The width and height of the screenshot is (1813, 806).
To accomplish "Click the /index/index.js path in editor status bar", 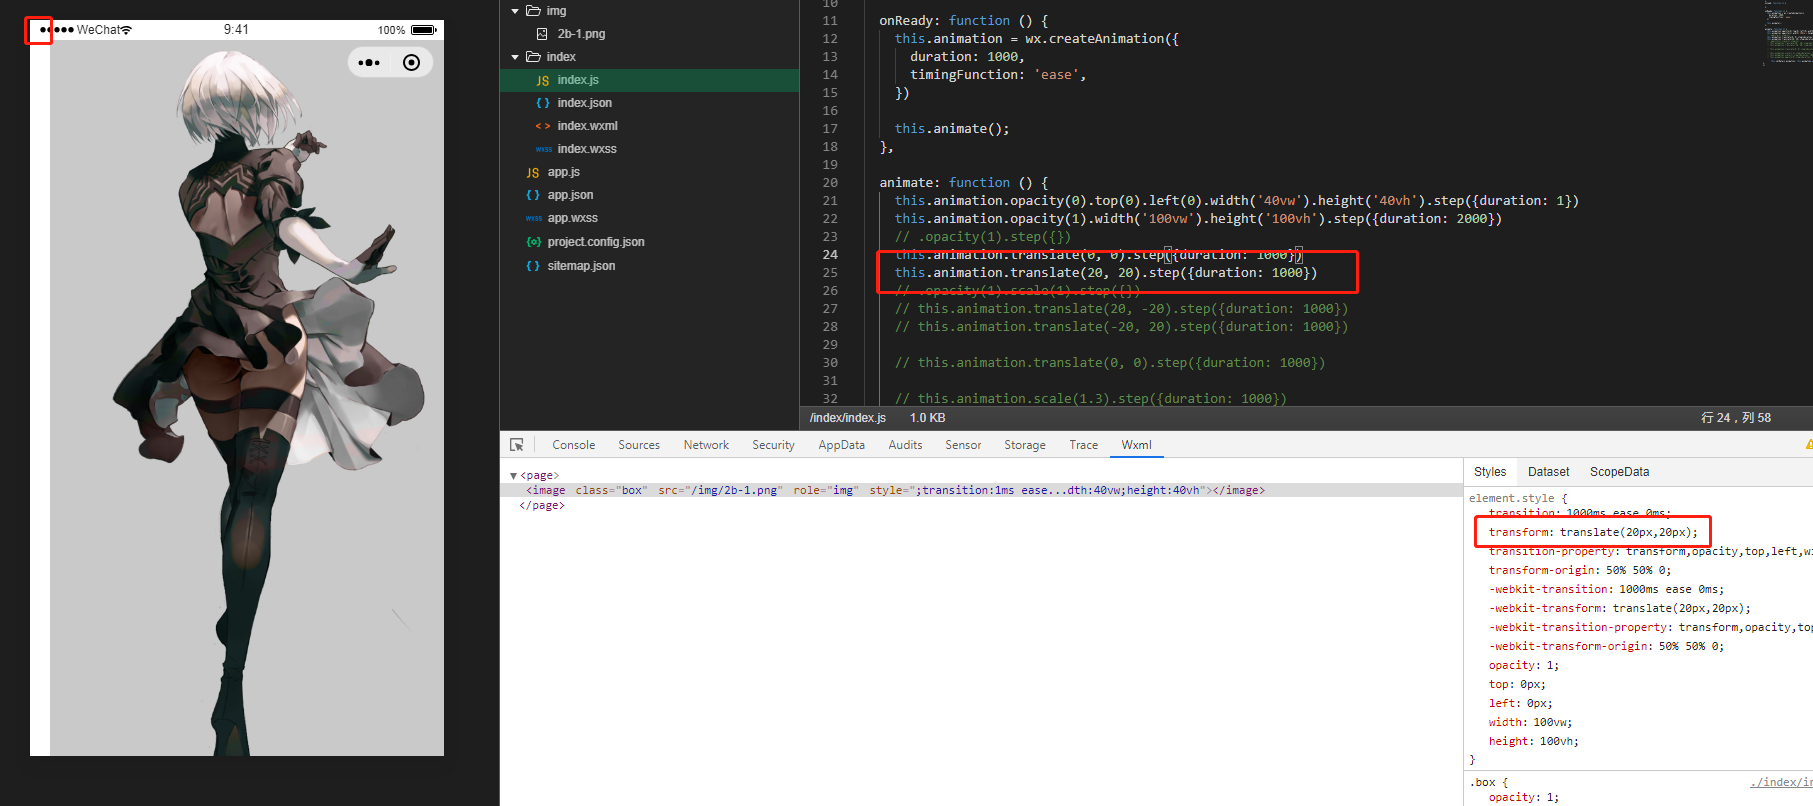I will tap(847, 418).
